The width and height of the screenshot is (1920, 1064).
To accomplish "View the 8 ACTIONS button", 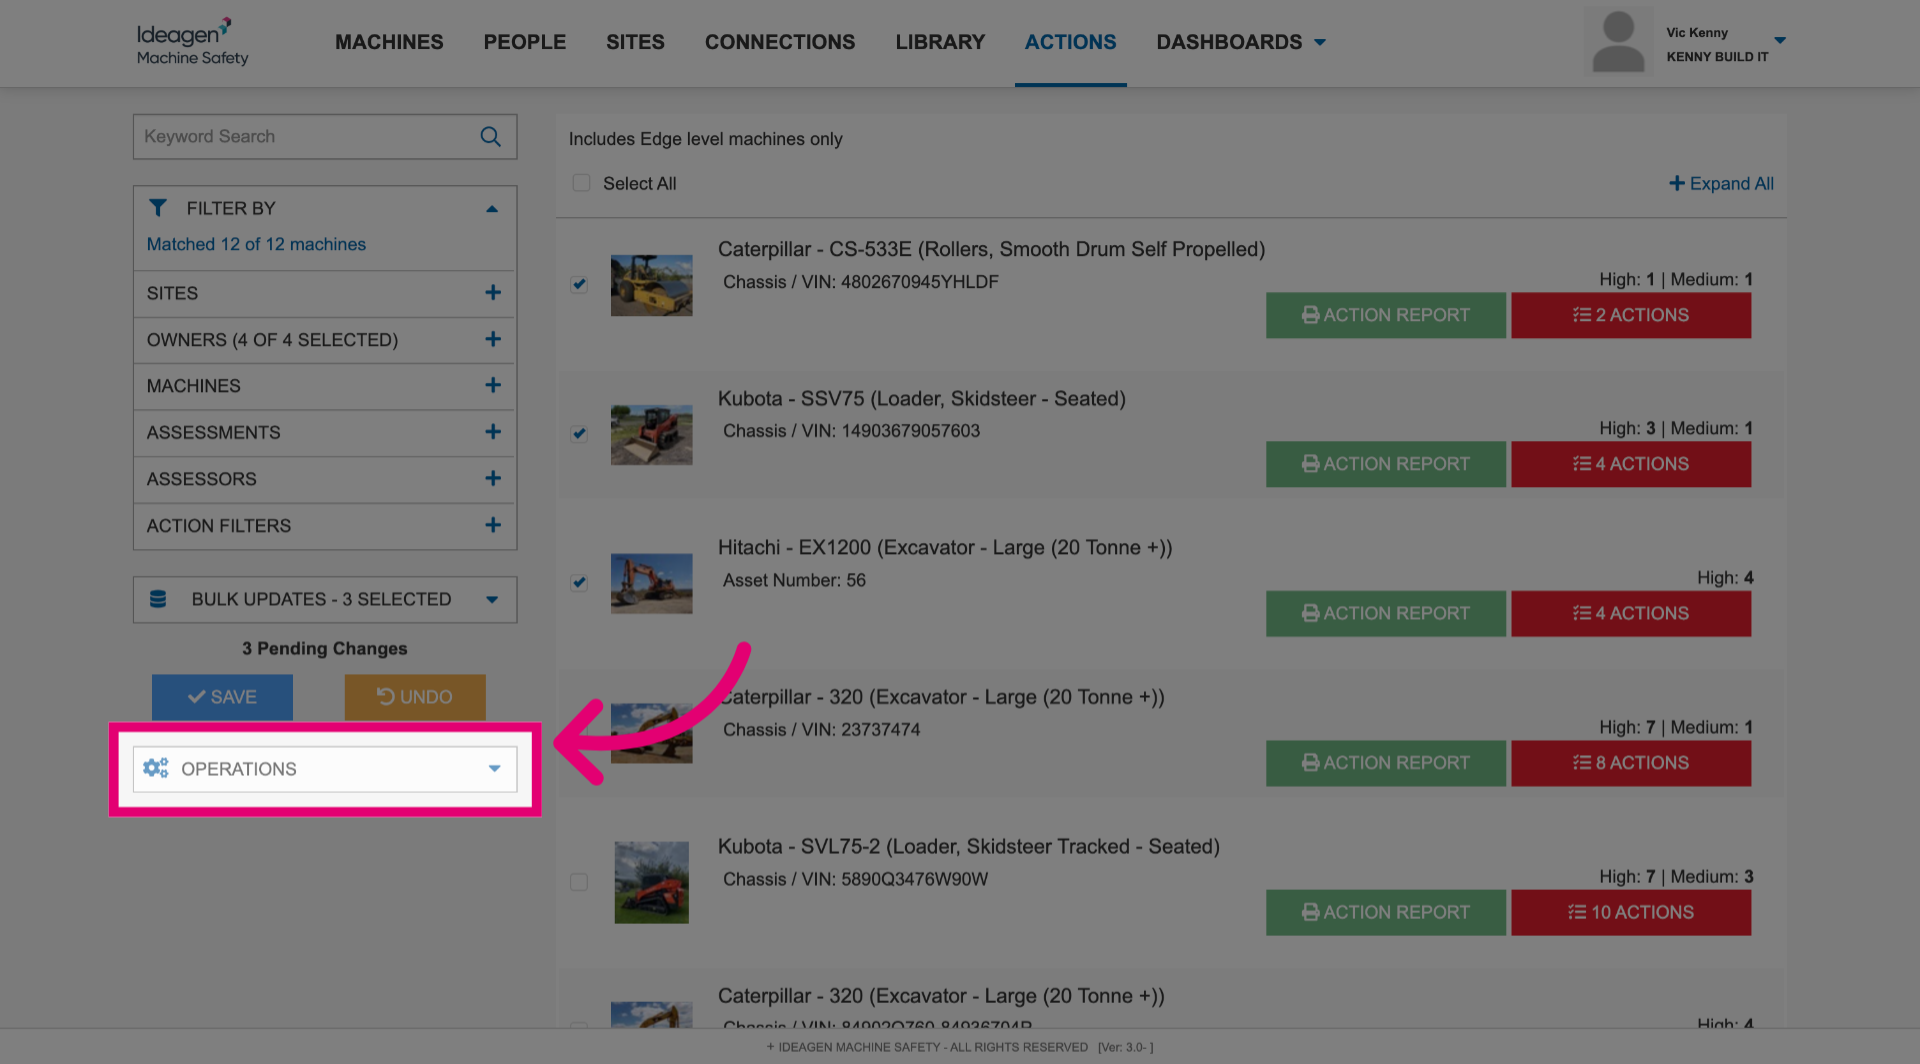I will 1630,763.
